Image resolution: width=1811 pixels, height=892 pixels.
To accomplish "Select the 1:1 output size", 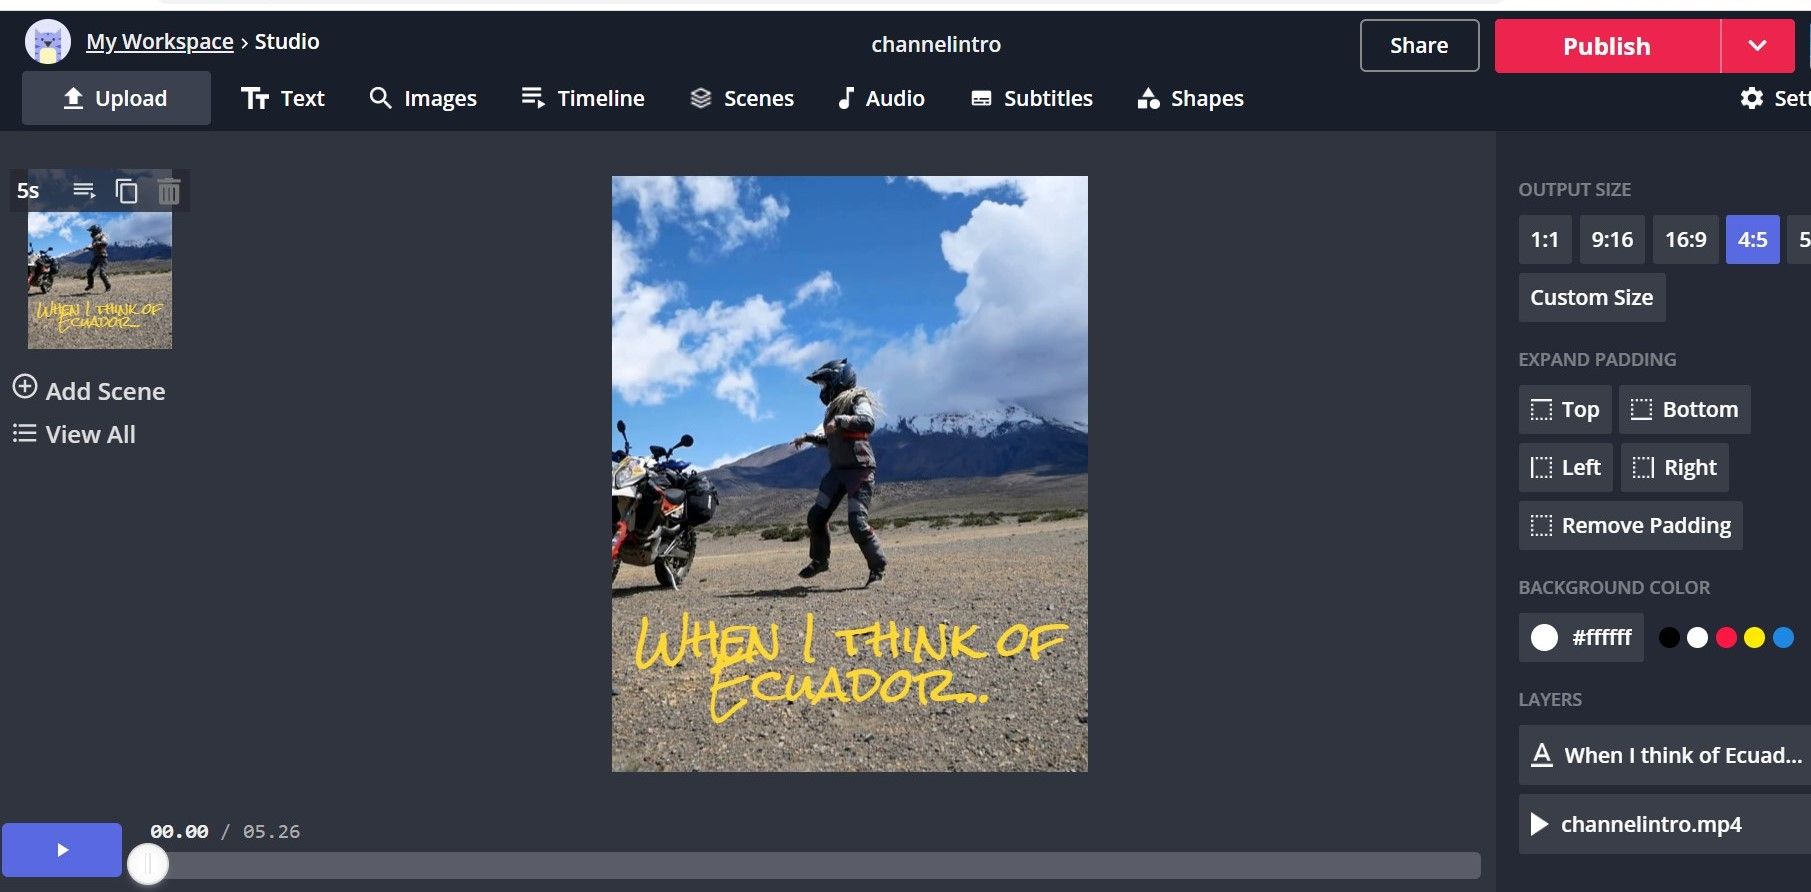I will [1544, 240].
